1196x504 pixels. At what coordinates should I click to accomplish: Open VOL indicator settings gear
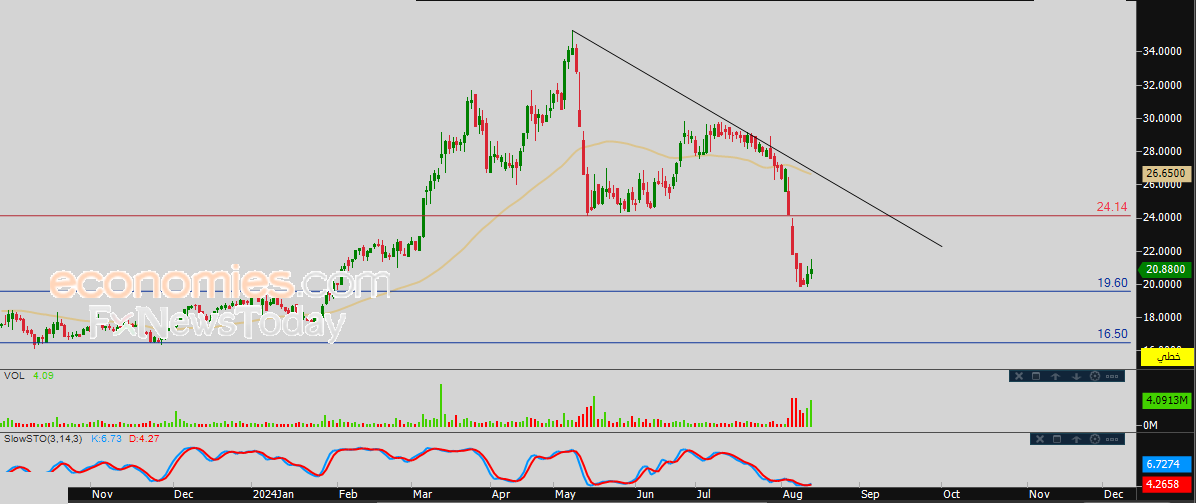1095,376
